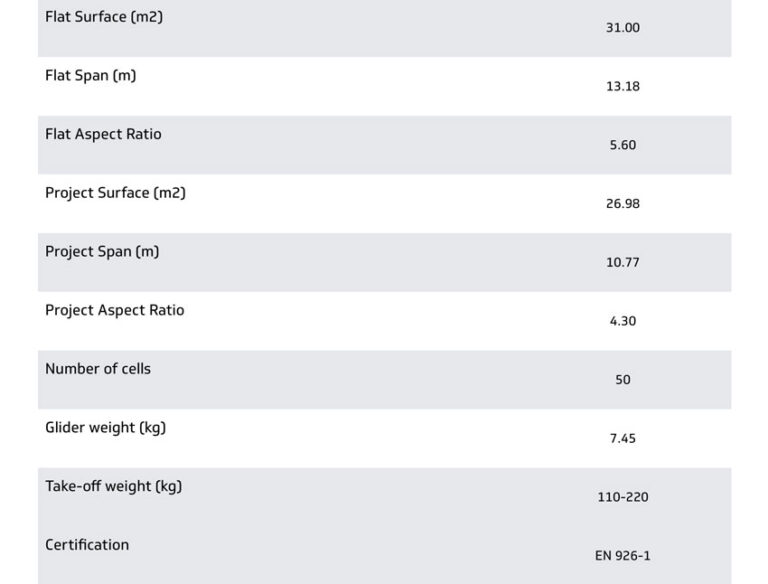768x584 pixels.
Task: Click the Flat Span (m) label
Action: 91,76
